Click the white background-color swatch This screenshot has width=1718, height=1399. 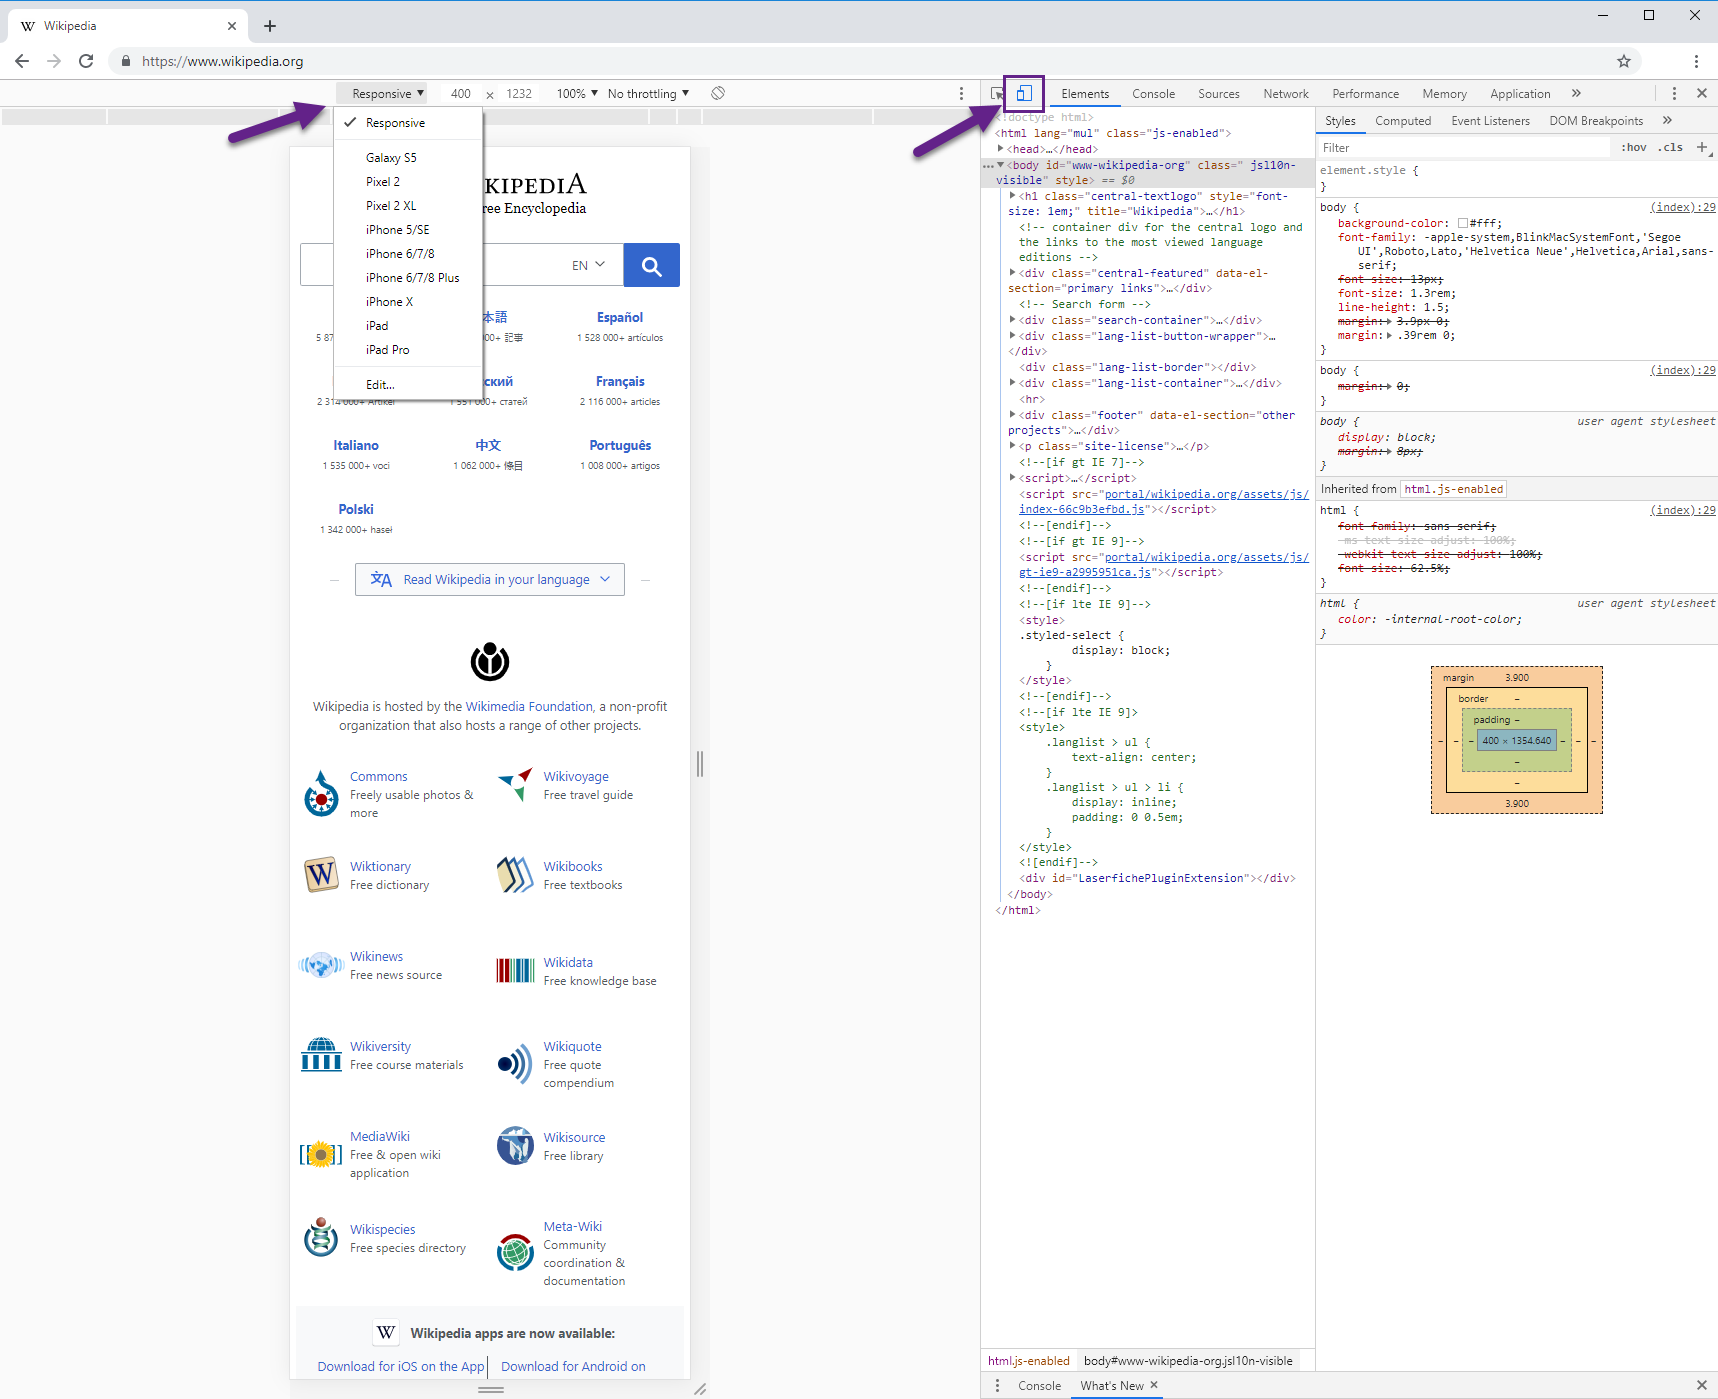[1463, 223]
